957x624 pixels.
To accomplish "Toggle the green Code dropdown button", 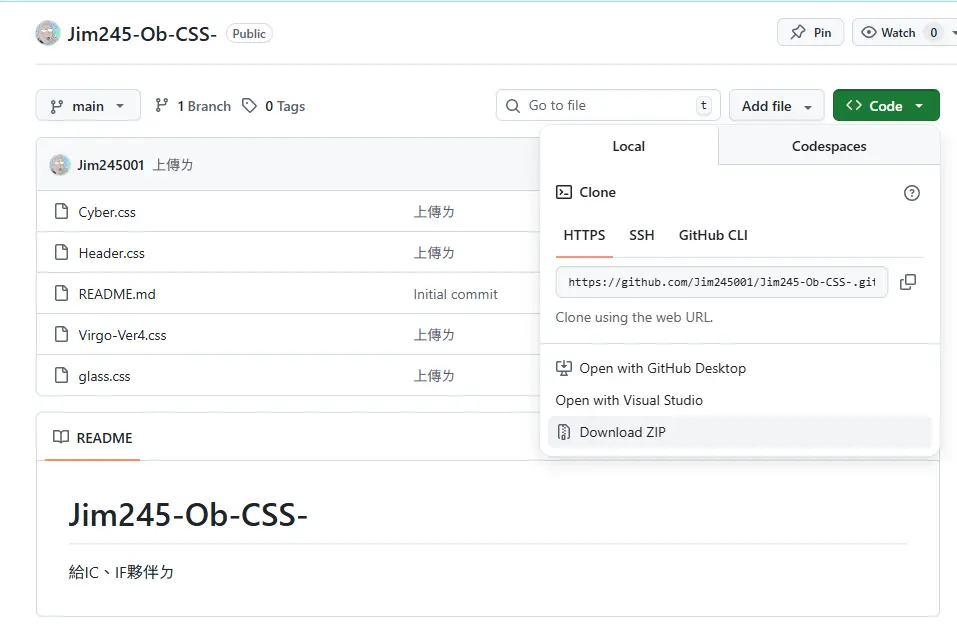I will (x=885, y=106).
